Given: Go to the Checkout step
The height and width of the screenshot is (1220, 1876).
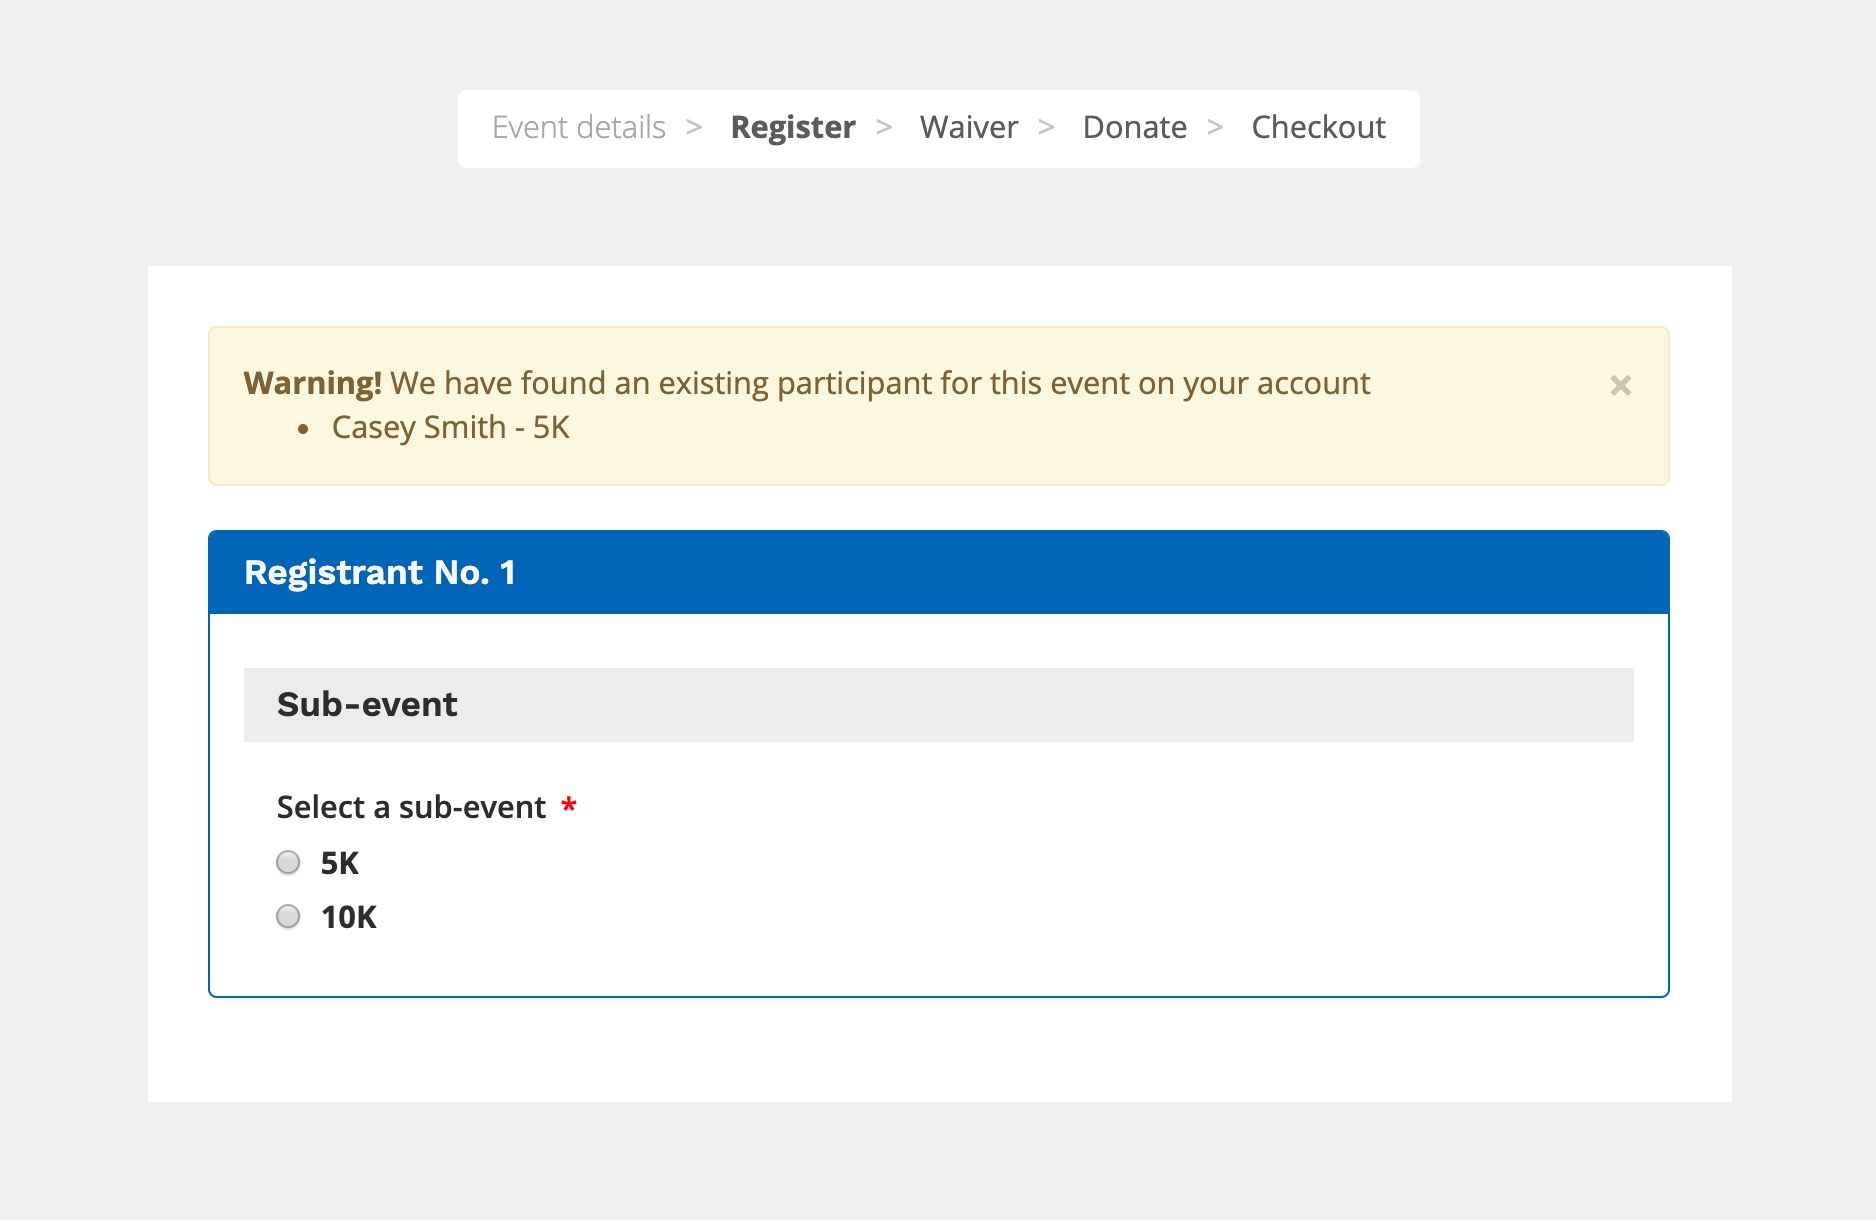Looking at the screenshot, I should 1318,128.
